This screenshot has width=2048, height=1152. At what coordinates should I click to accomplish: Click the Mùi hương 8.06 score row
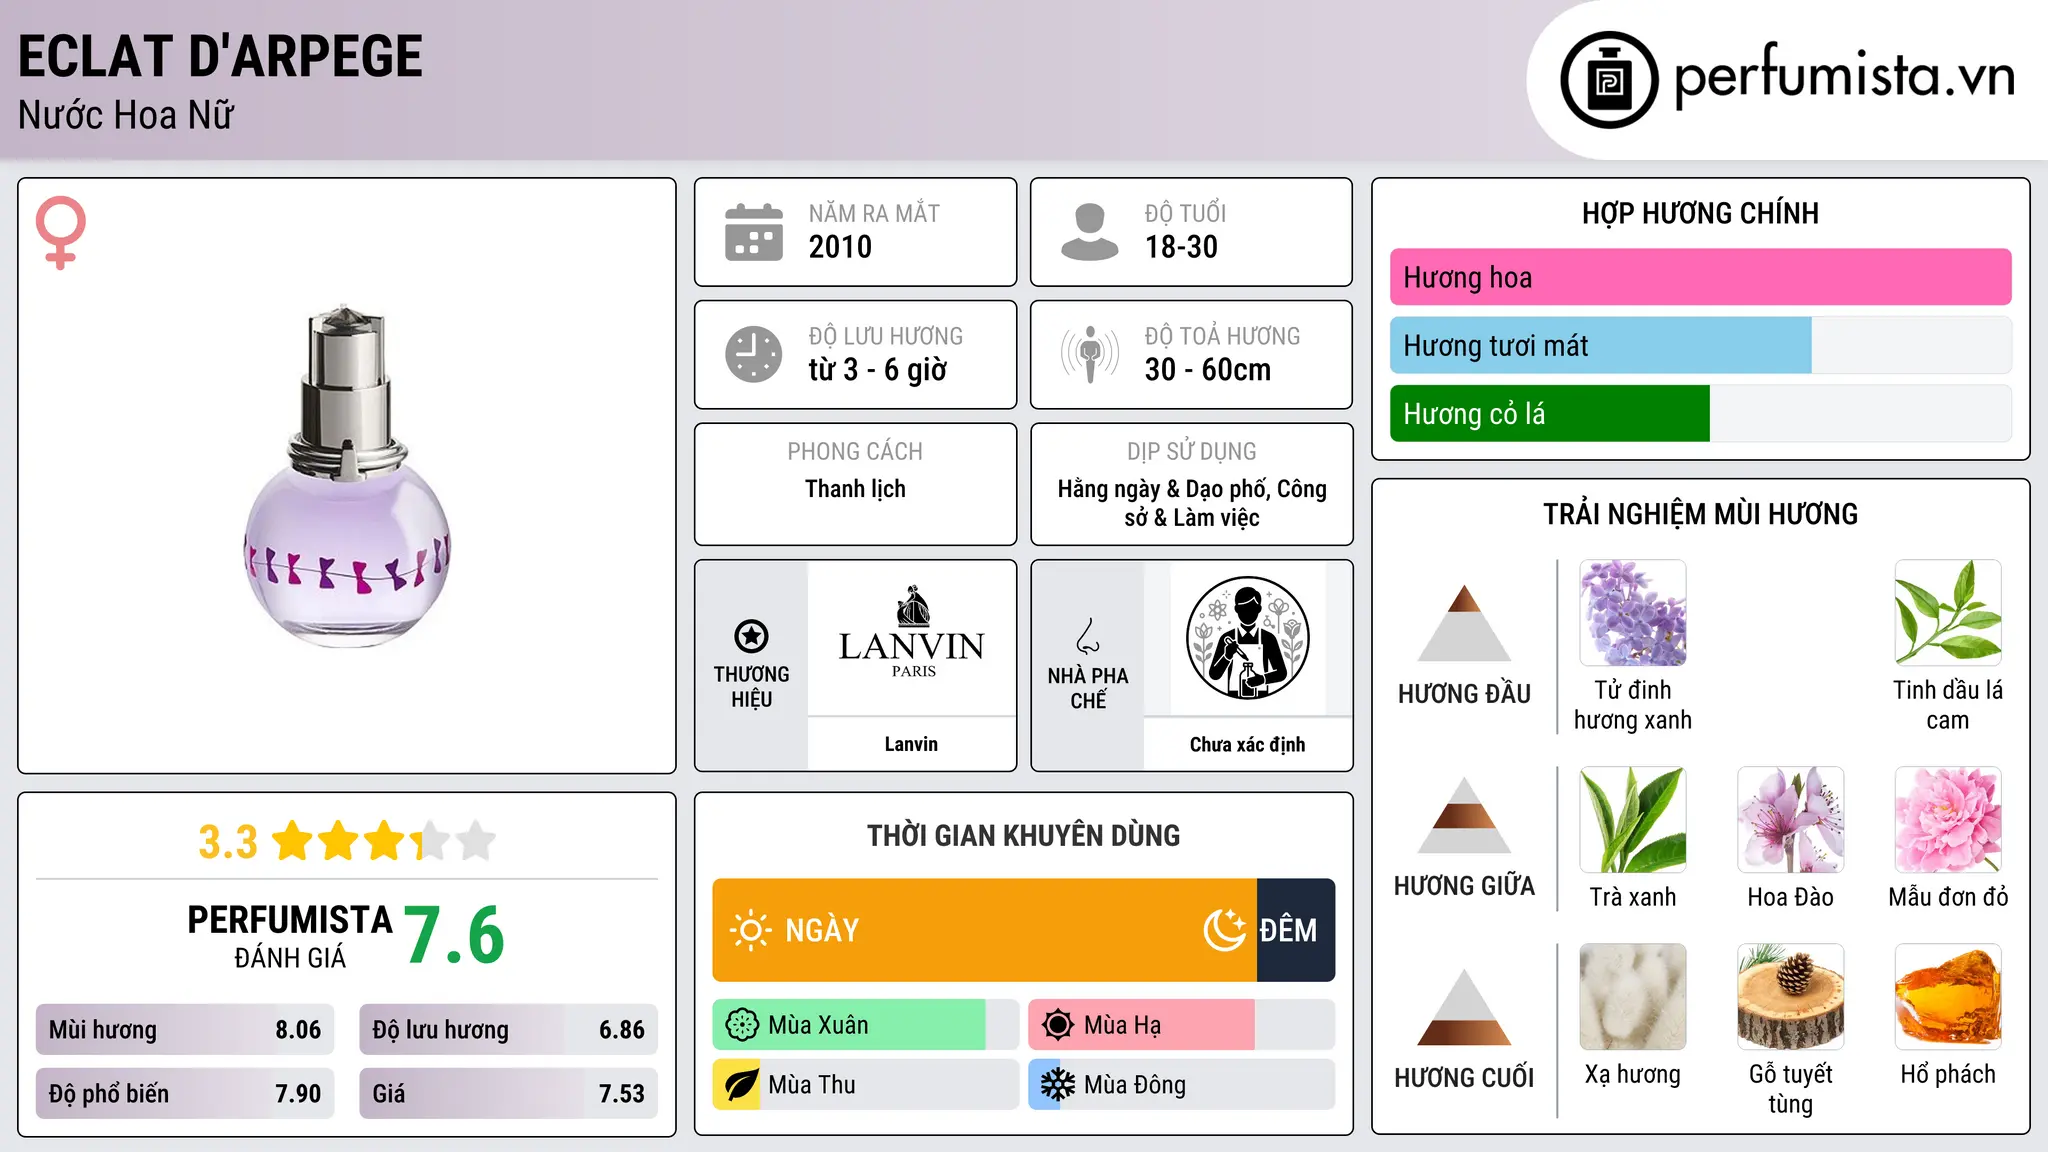pos(185,1029)
